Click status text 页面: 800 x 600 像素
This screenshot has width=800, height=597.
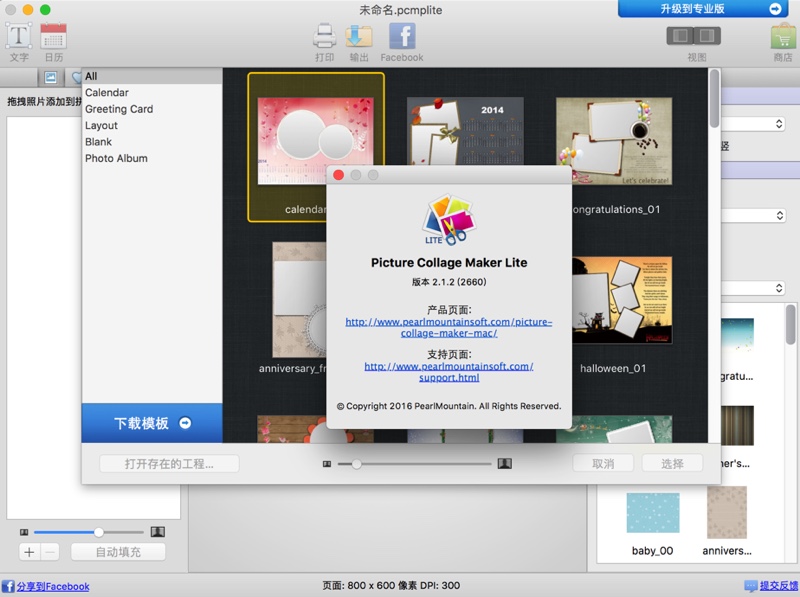coord(391,586)
